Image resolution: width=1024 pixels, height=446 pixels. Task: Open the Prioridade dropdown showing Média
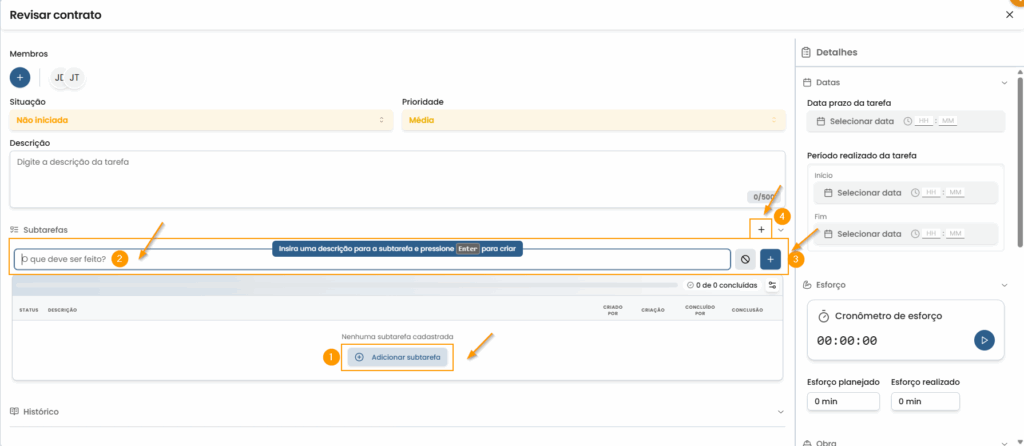[x=593, y=120]
